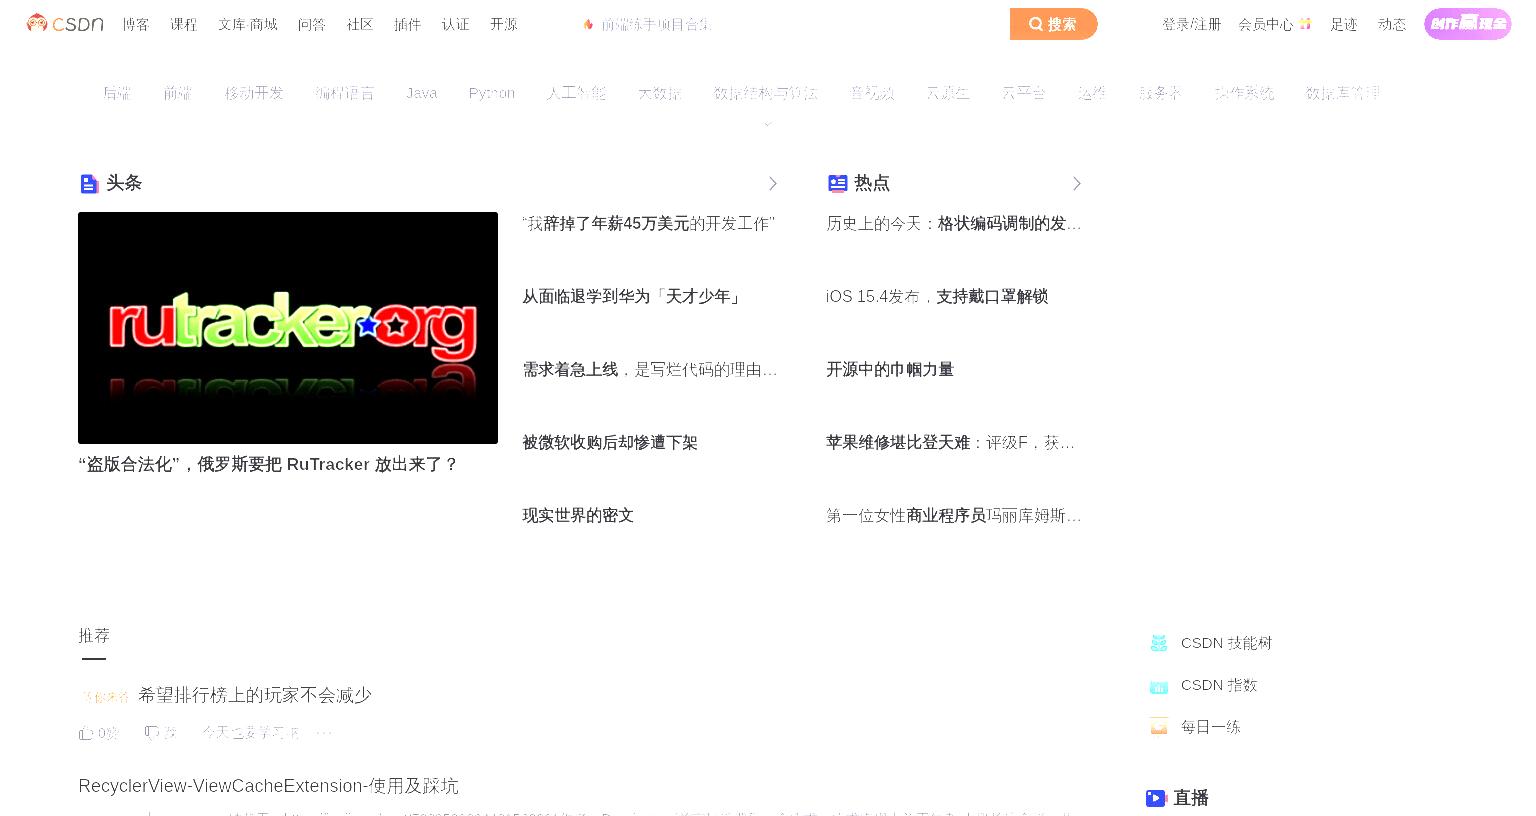Screen dimensions: 1536x816
Task: Open 现实世界的密文 article
Action: (x=578, y=516)
